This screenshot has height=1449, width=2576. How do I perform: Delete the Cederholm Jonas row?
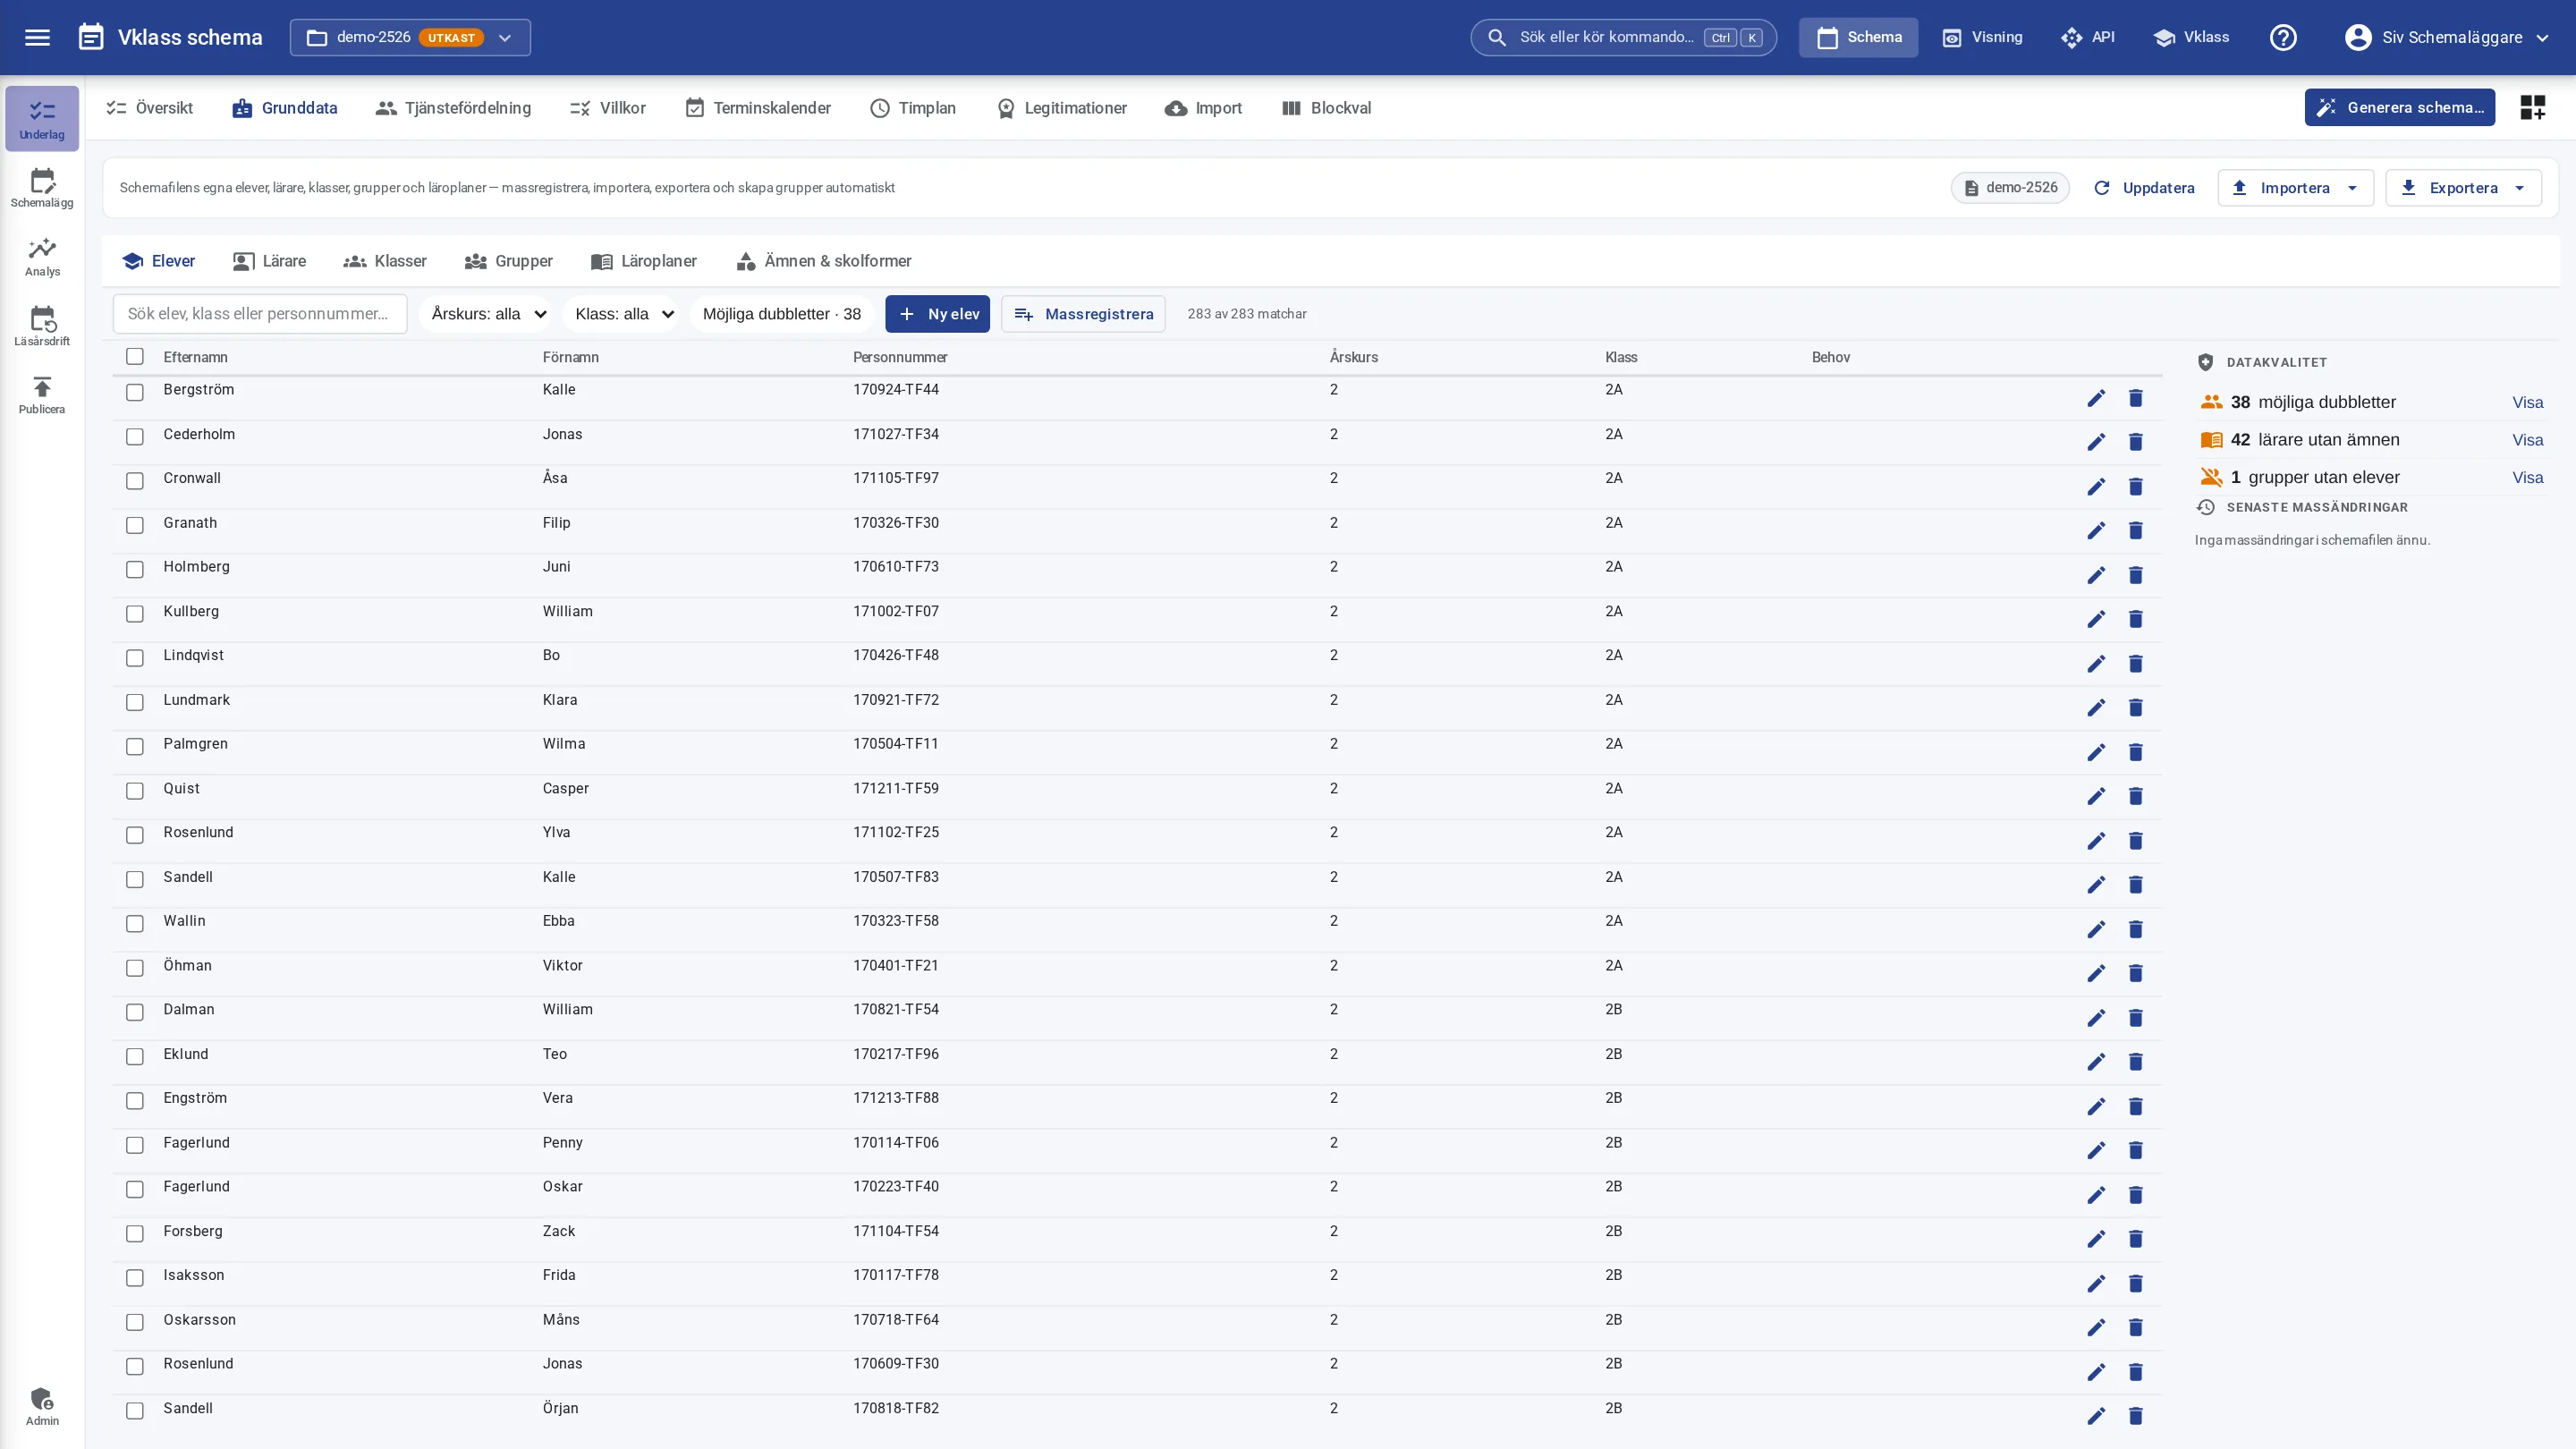coord(2135,442)
